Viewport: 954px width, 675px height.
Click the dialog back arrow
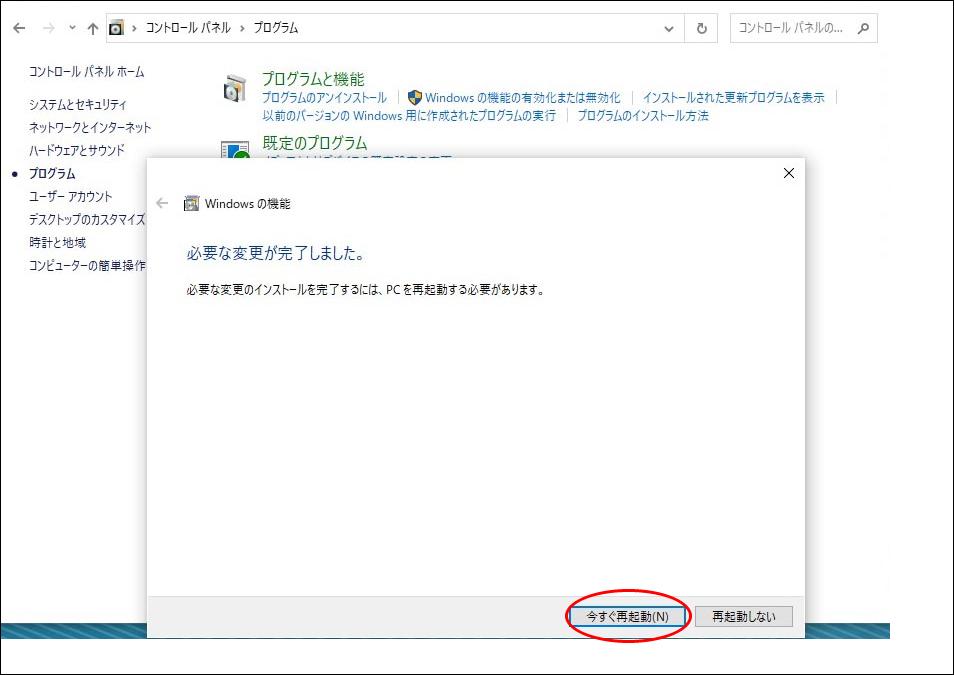pyautogui.click(x=162, y=203)
